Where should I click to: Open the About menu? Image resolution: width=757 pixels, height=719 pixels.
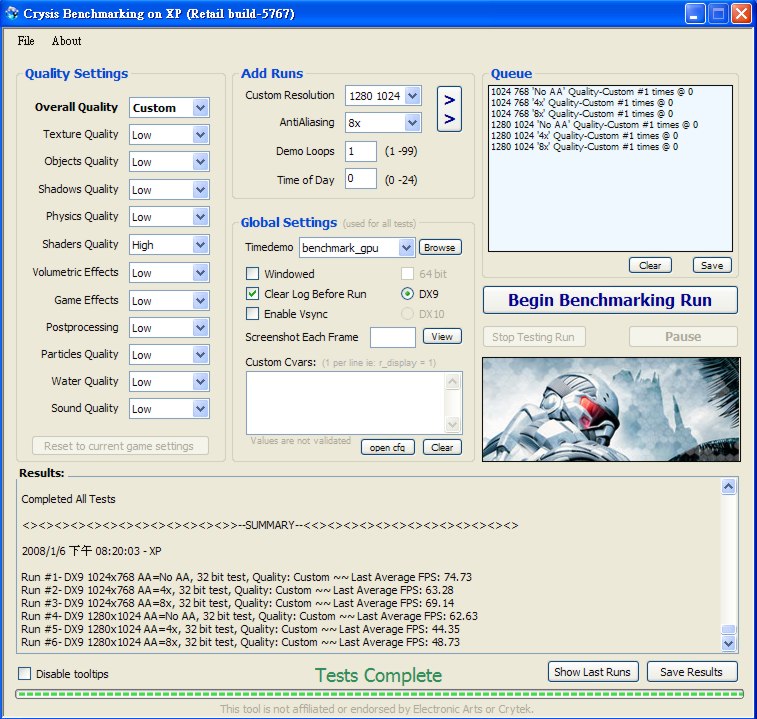coord(67,41)
